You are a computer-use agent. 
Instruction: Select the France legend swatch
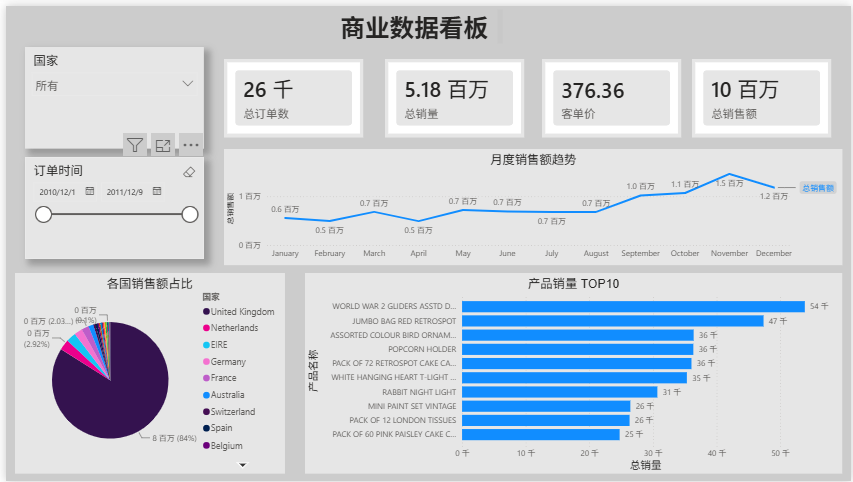click(x=206, y=378)
